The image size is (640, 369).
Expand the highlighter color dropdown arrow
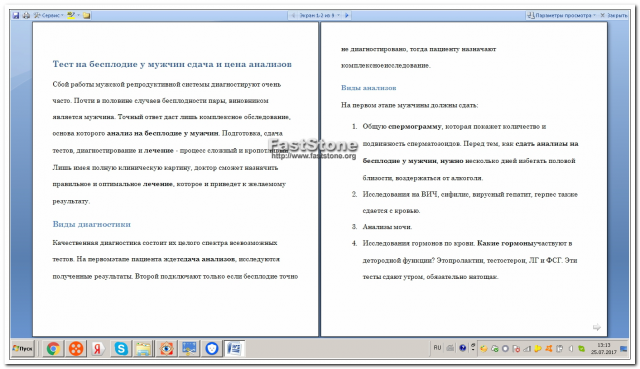(78, 16)
